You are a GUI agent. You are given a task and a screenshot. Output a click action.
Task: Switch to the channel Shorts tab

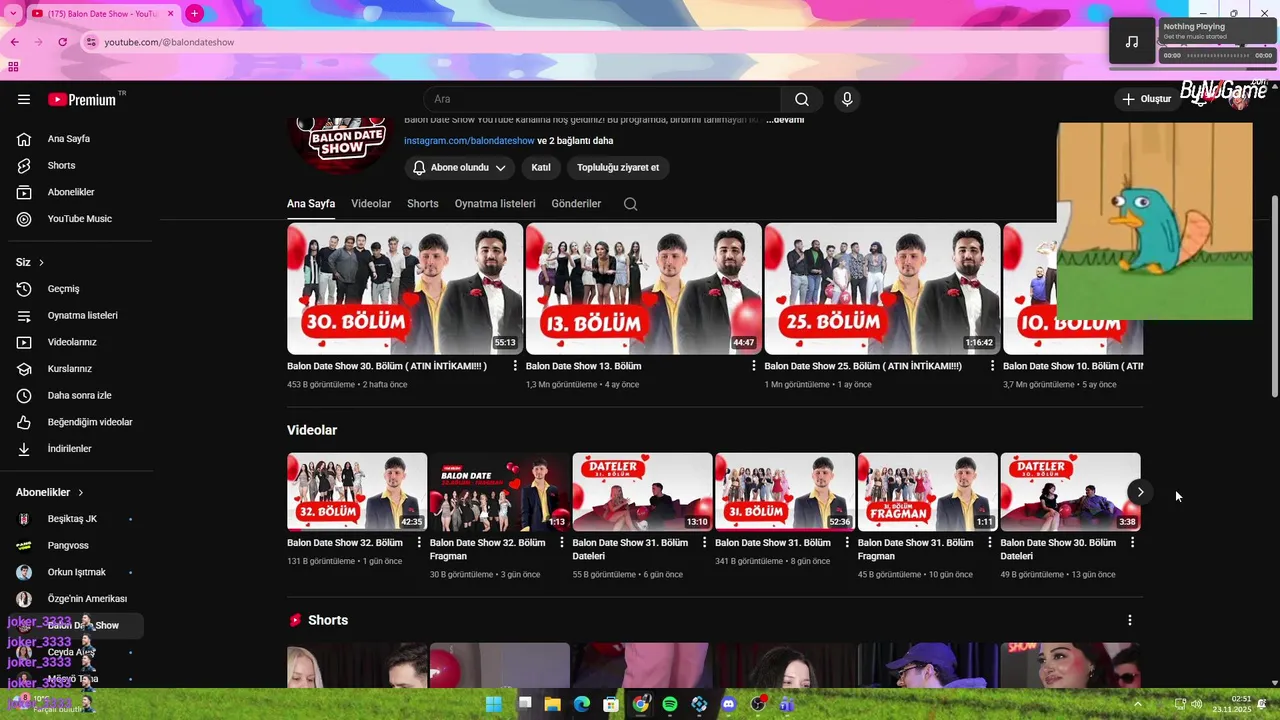pos(423,204)
